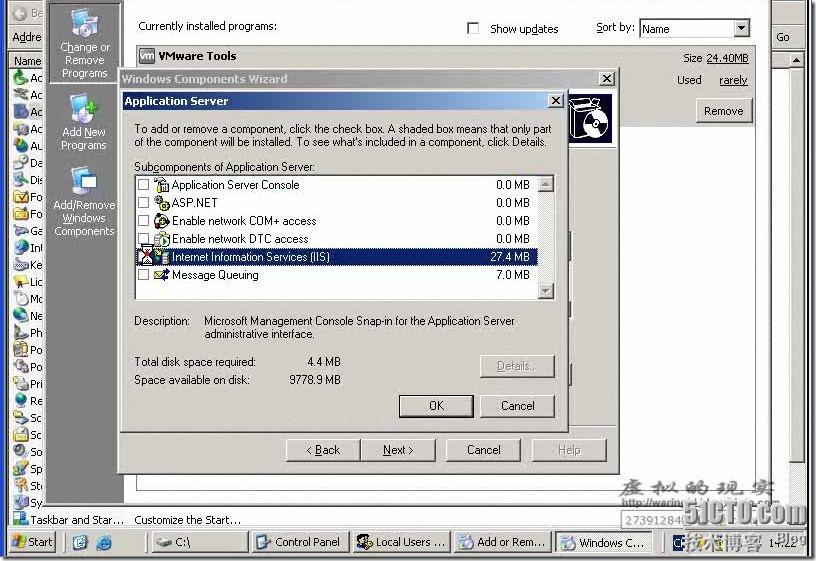This screenshot has height=561, width=816.
Task: Click the IIS component icon
Action: pyautogui.click(x=162, y=257)
